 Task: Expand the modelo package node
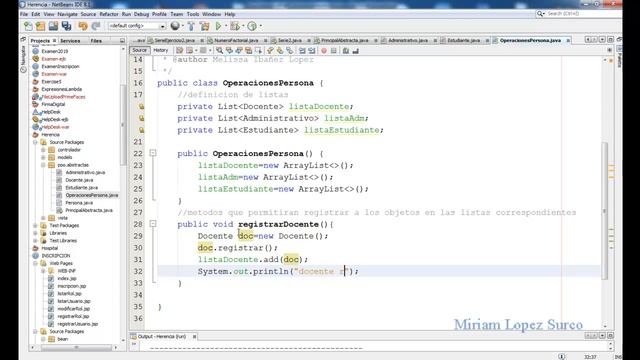(x=43, y=157)
